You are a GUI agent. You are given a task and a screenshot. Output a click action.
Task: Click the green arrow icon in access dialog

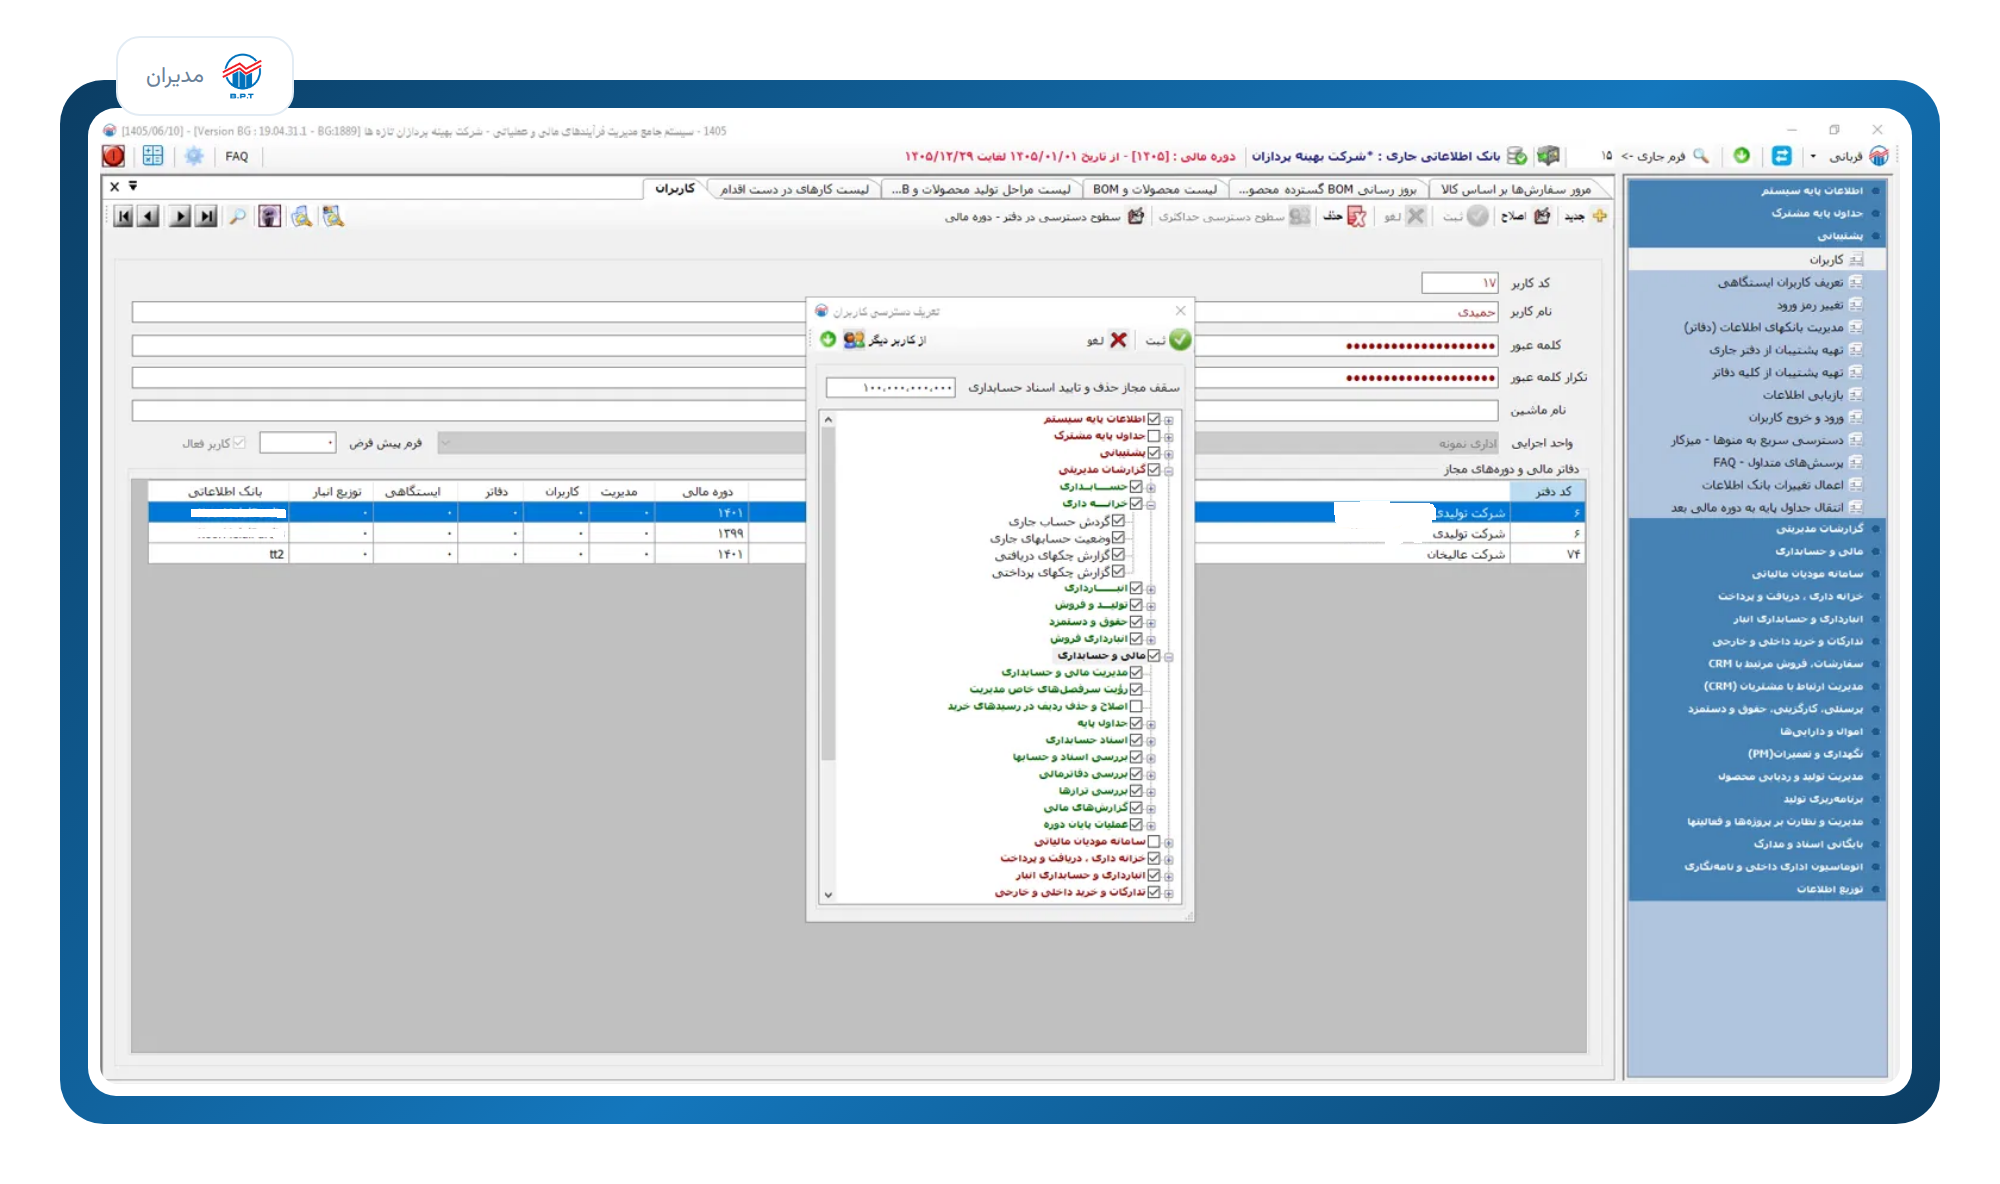[828, 340]
